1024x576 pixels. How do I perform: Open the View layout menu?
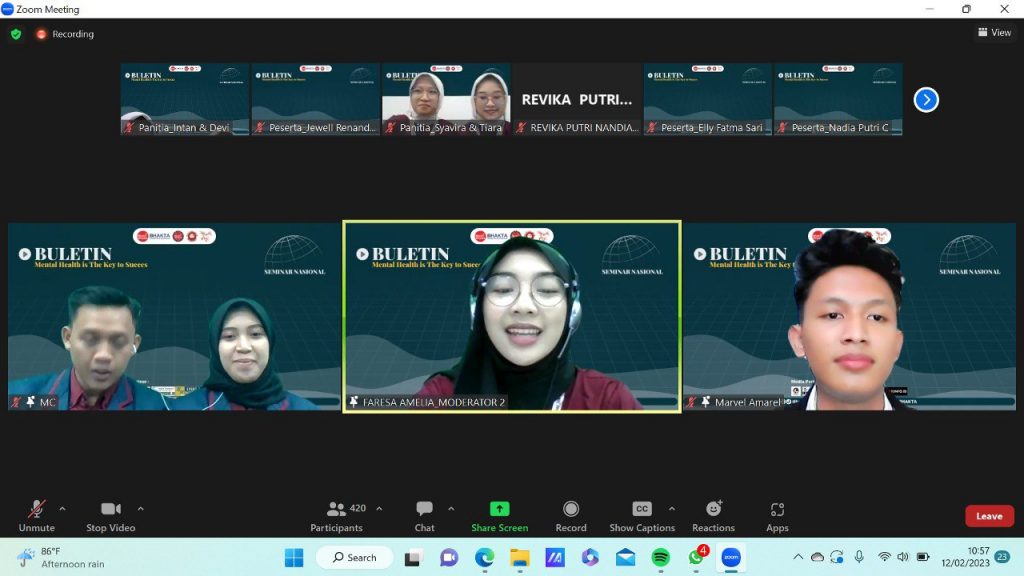[x=994, y=33]
